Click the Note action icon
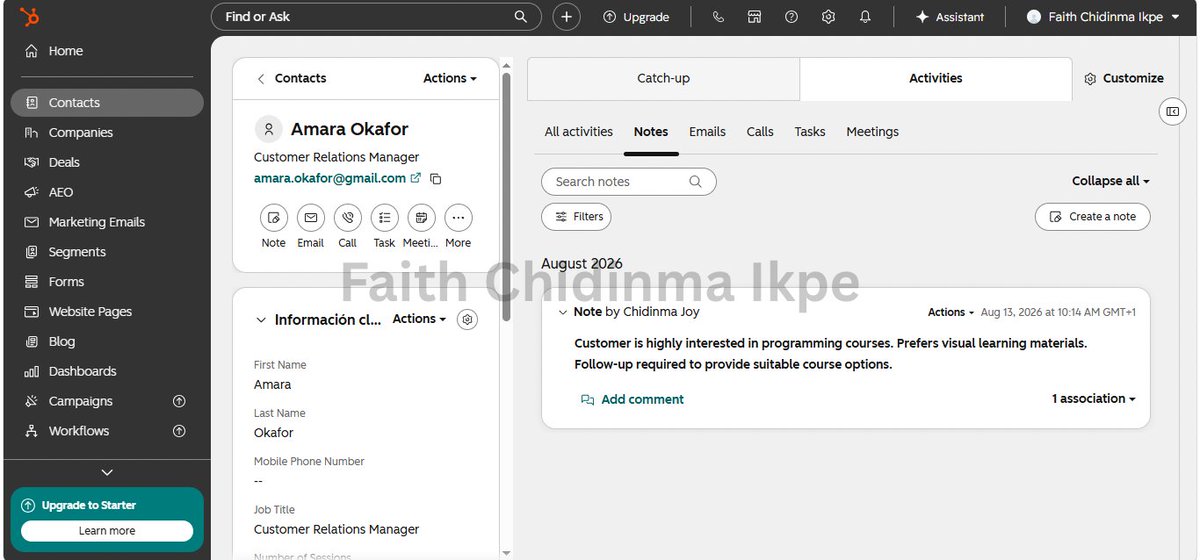 pyautogui.click(x=273, y=218)
